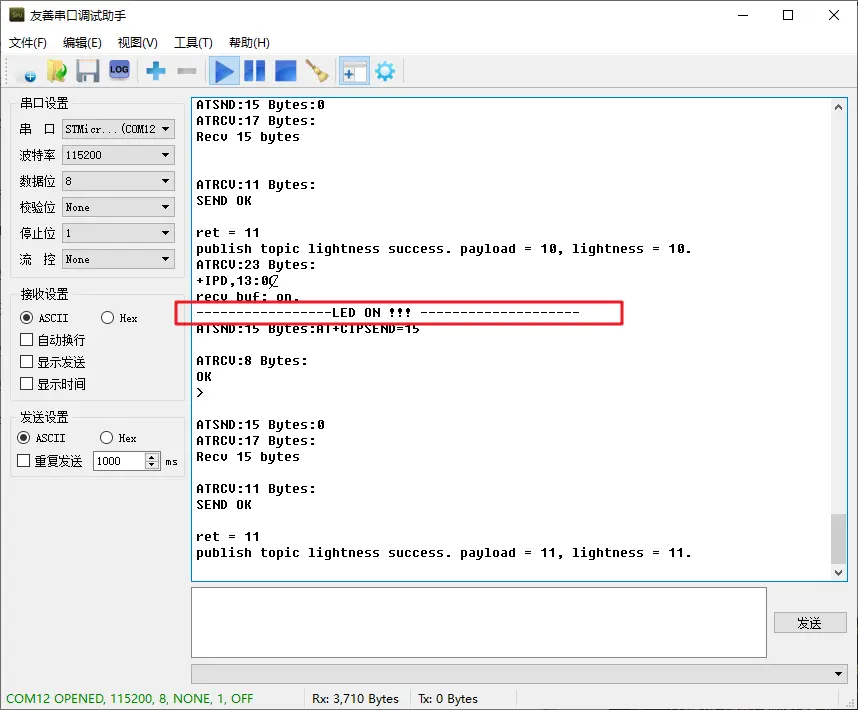The height and width of the screenshot is (710, 858).
Task: Click the new session icon in toolbar
Action: (26, 72)
